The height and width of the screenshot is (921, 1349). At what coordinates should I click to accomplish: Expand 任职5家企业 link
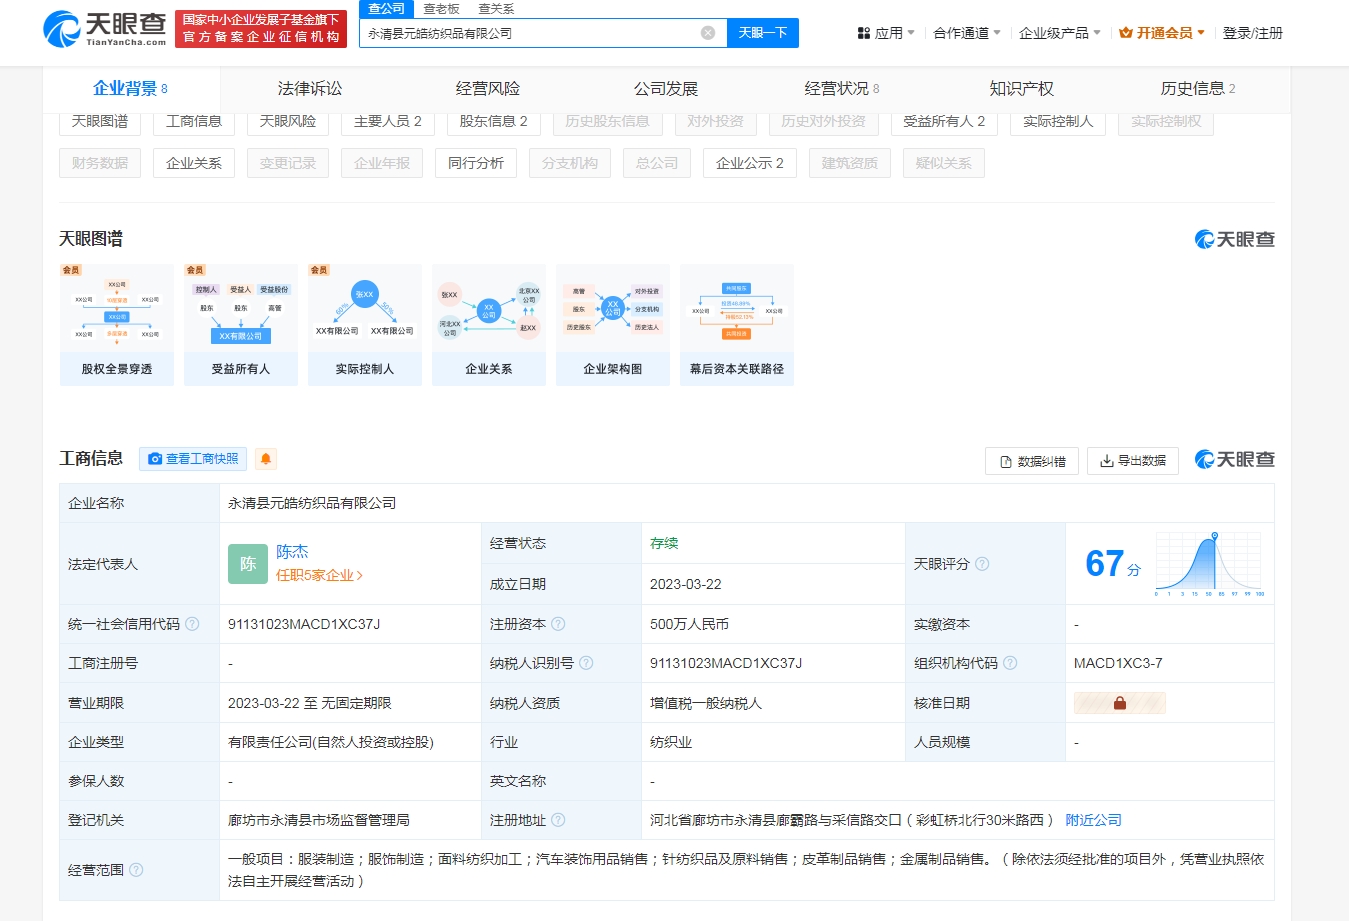coord(320,576)
